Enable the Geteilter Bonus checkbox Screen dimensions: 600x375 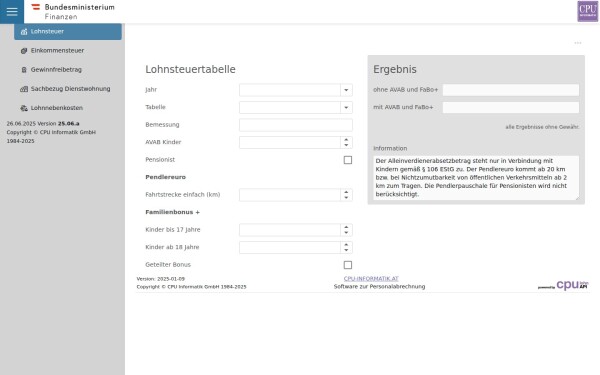pyautogui.click(x=347, y=265)
